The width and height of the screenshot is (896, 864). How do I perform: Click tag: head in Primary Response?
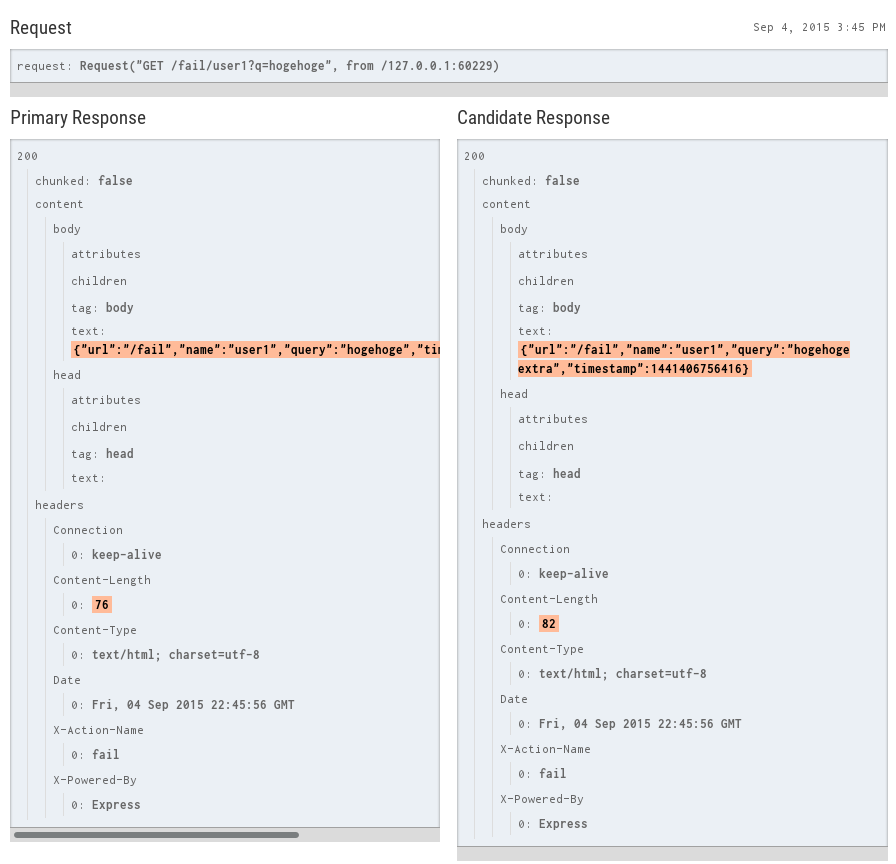[x=102, y=454]
